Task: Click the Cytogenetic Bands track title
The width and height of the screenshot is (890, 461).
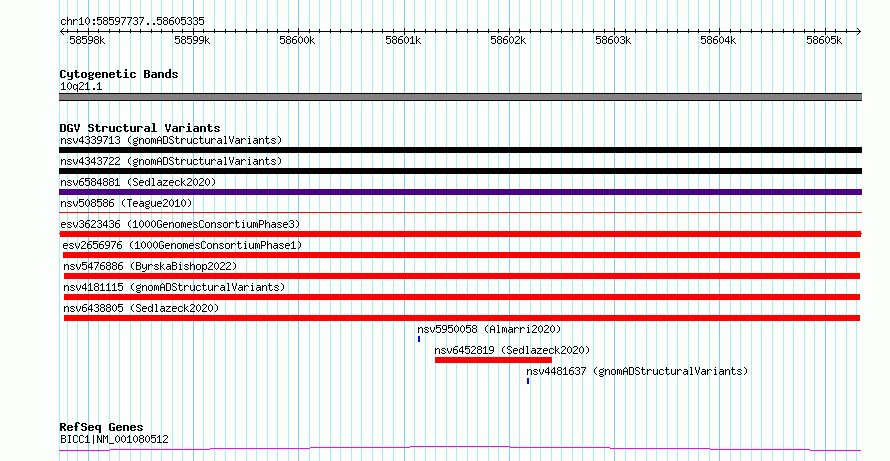Action: tap(119, 74)
